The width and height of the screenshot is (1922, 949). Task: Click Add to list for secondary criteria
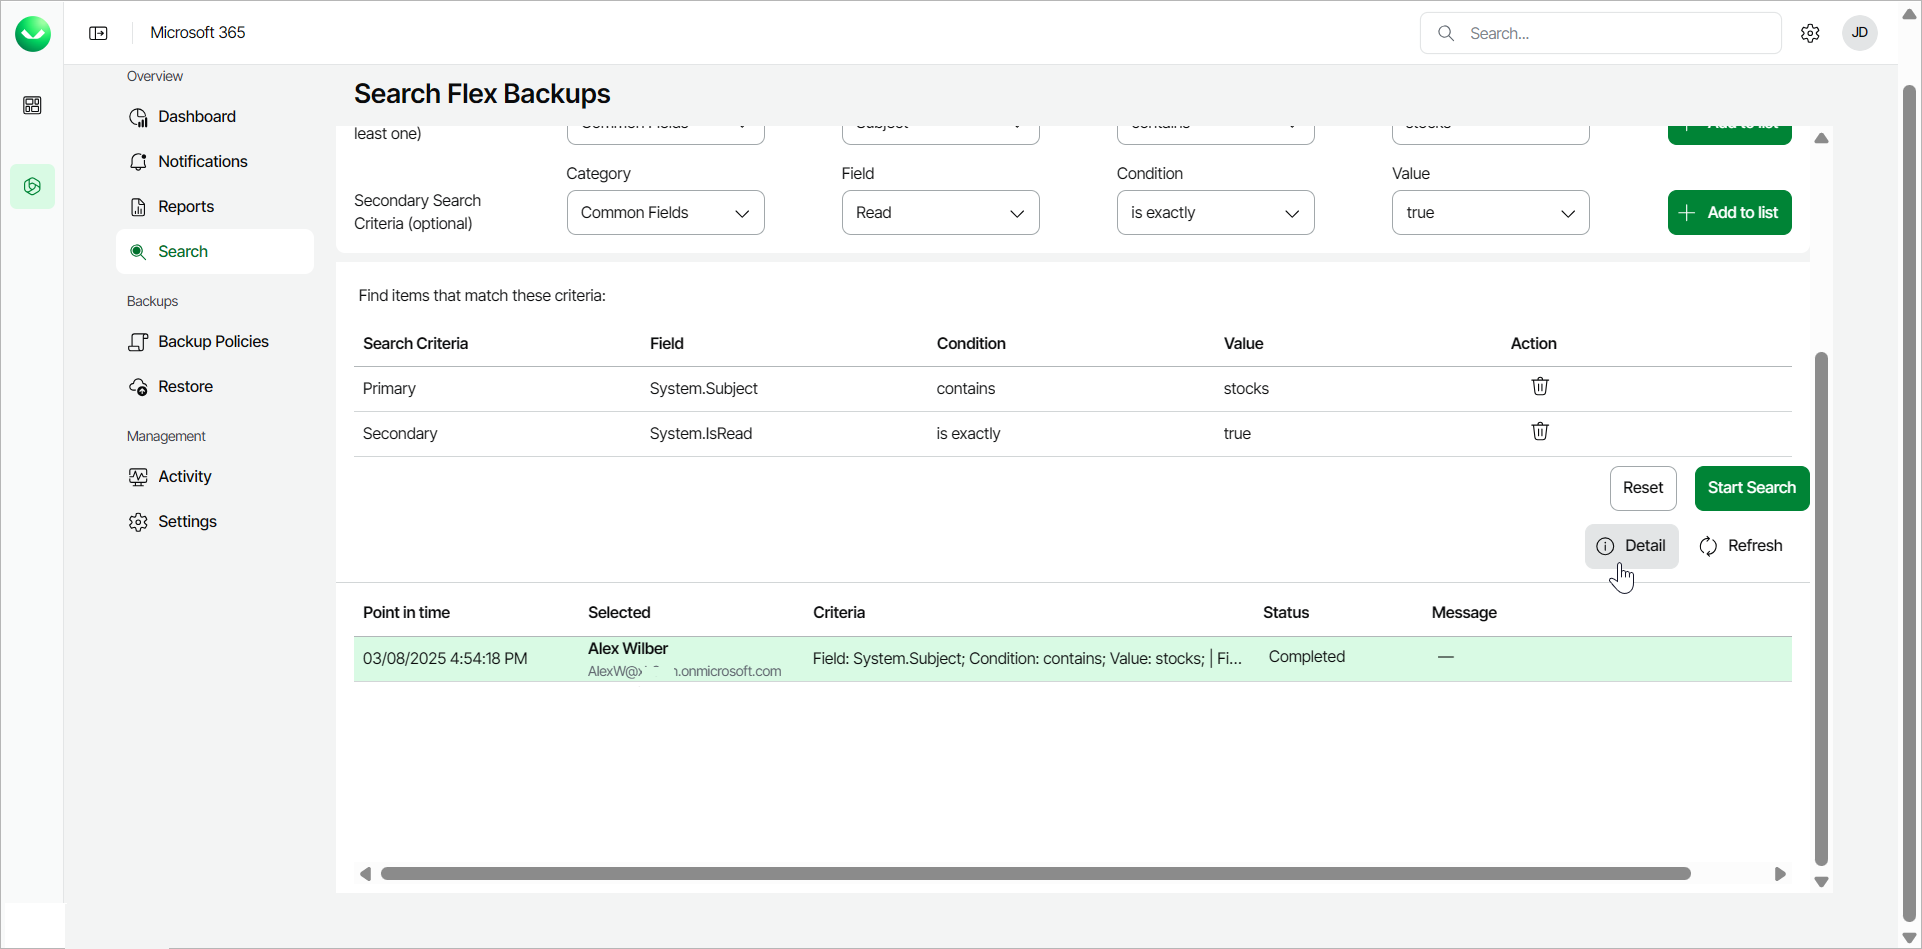[x=1729, y=213]
